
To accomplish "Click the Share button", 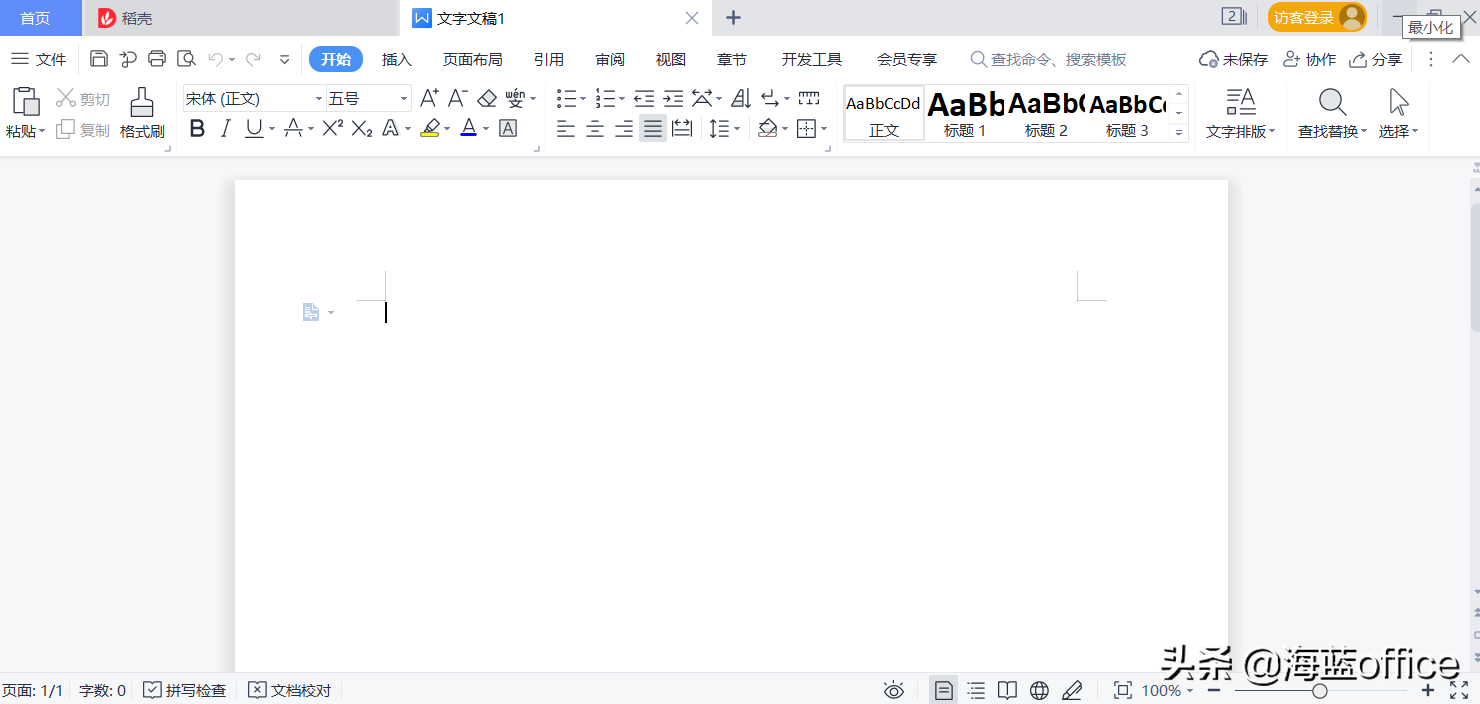I will click(x=1376, y=59).
